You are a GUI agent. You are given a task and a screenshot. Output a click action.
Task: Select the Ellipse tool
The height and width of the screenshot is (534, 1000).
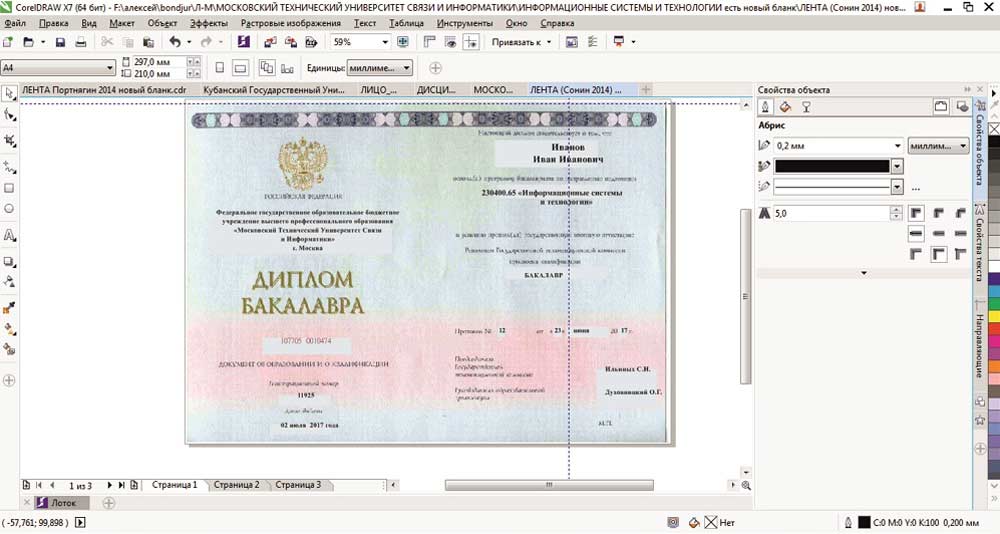[x=10, y=209]
